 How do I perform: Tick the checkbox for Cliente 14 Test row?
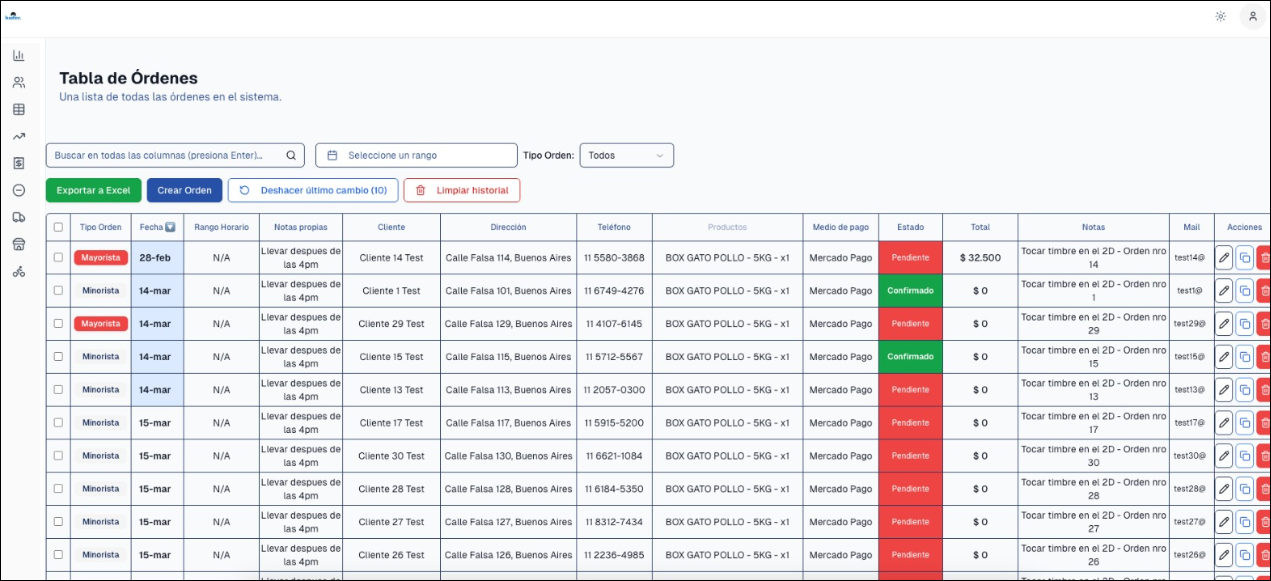(58, 258)
